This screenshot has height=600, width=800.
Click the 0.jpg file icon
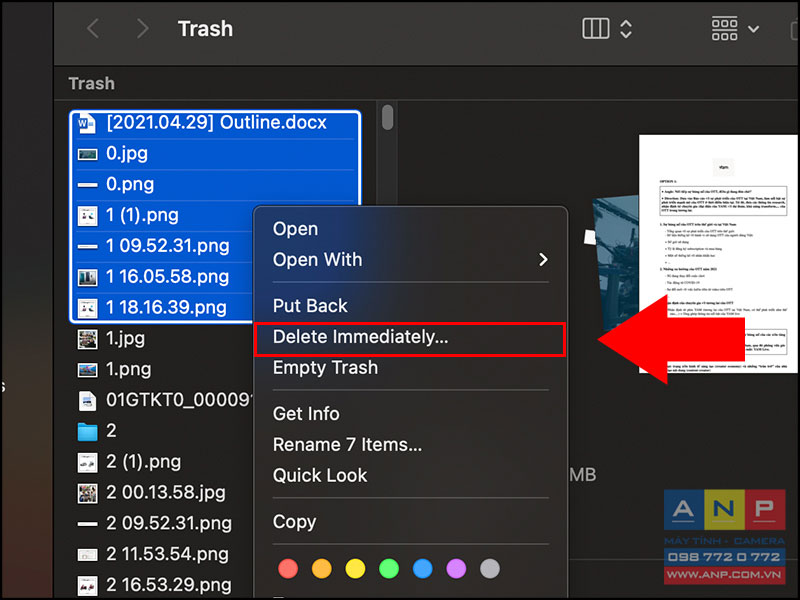87,154
